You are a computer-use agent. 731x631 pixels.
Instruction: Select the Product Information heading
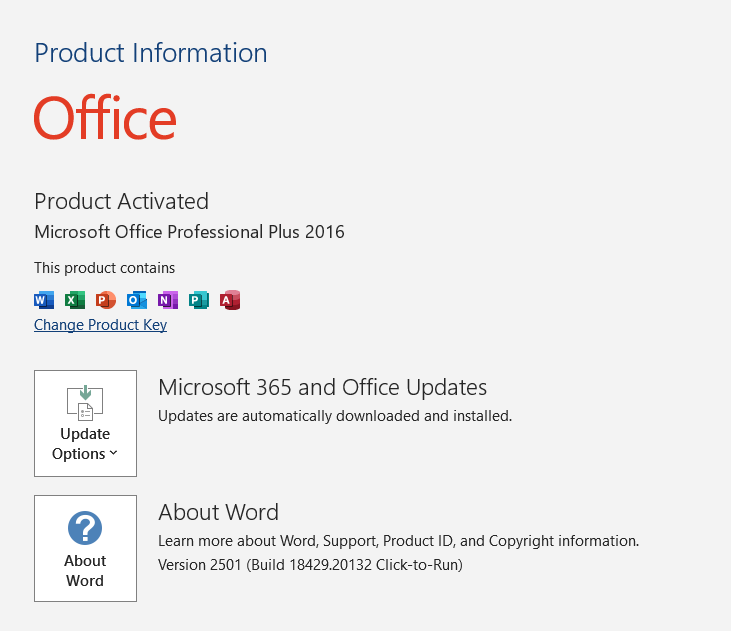(x=151, y=53)
